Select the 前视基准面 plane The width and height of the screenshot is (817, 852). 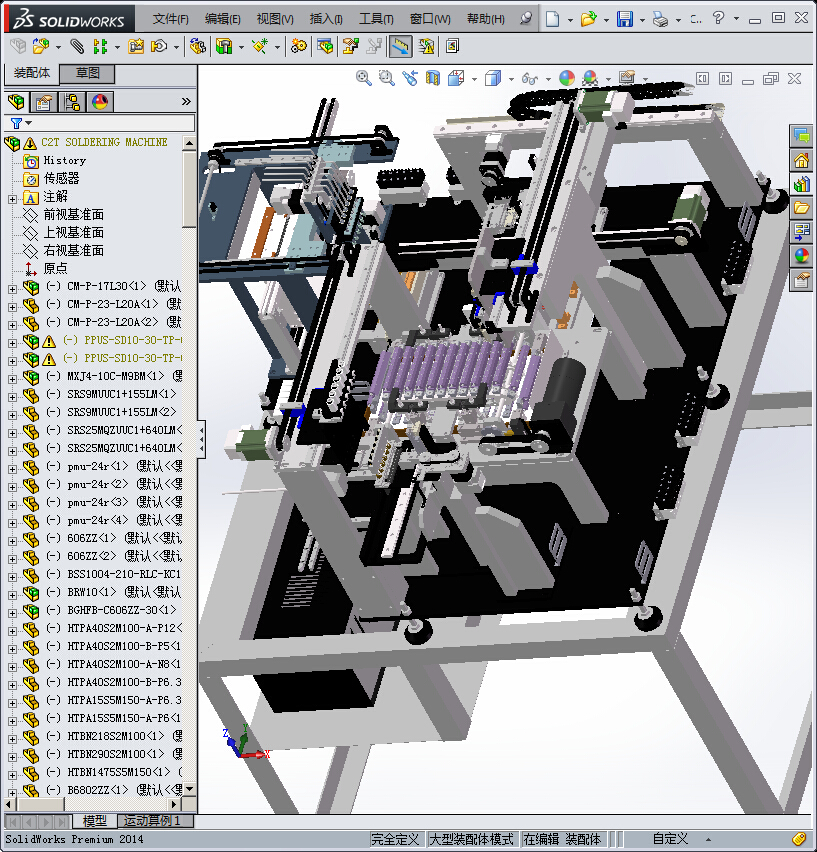[73, 215]
